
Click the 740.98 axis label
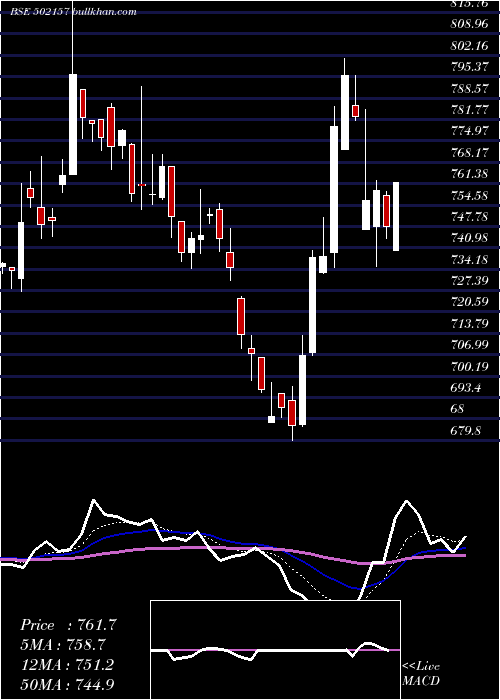[x=469, y=238]
